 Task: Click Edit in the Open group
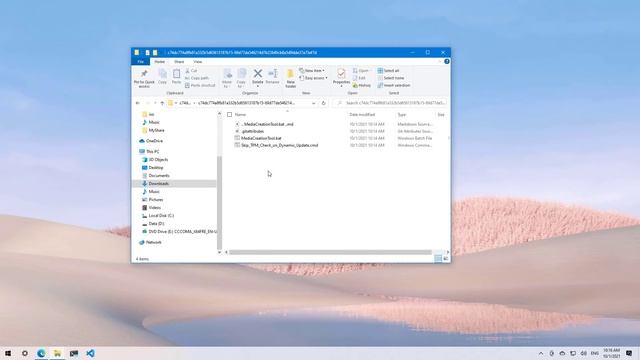(359, 78)
